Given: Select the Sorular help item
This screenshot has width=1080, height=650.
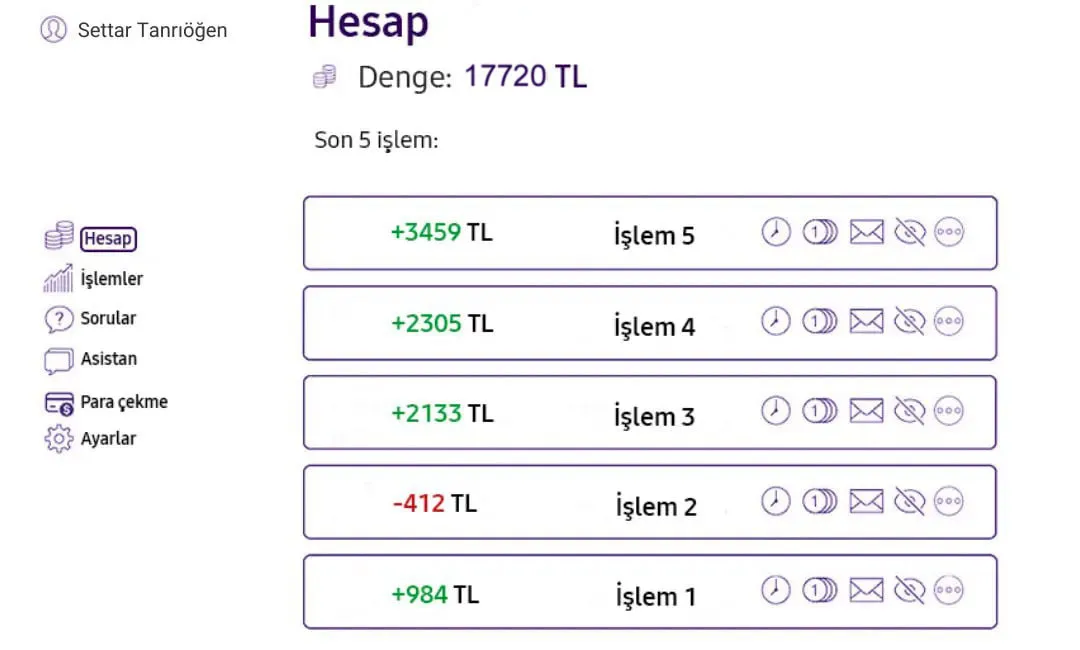Looking at the screenshot, I should (x=107, y=319).
